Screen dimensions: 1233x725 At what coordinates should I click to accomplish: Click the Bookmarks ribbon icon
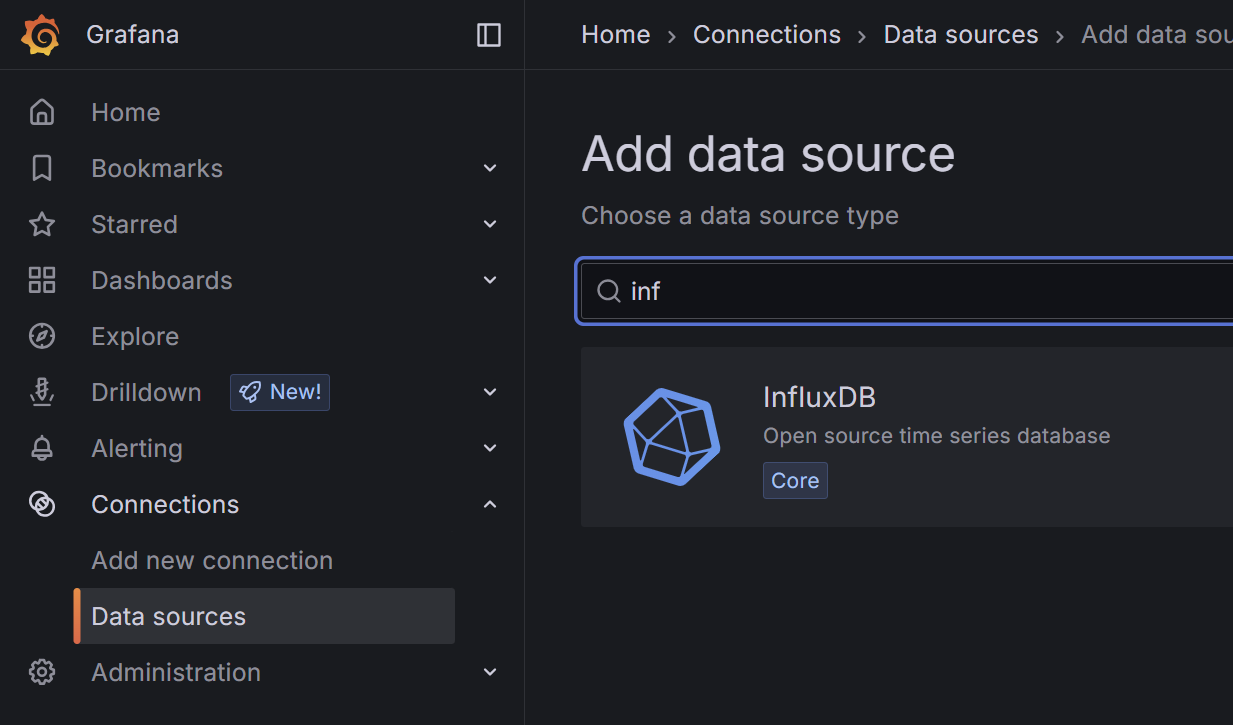pyautogui.click(x=42, y=168)
